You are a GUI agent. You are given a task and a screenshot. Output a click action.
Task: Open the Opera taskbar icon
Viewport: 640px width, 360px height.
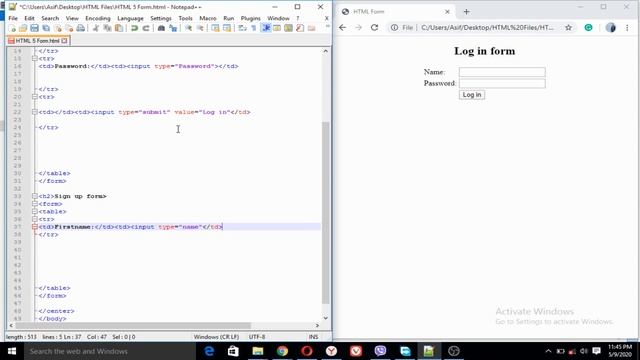(x=307, y=351)
